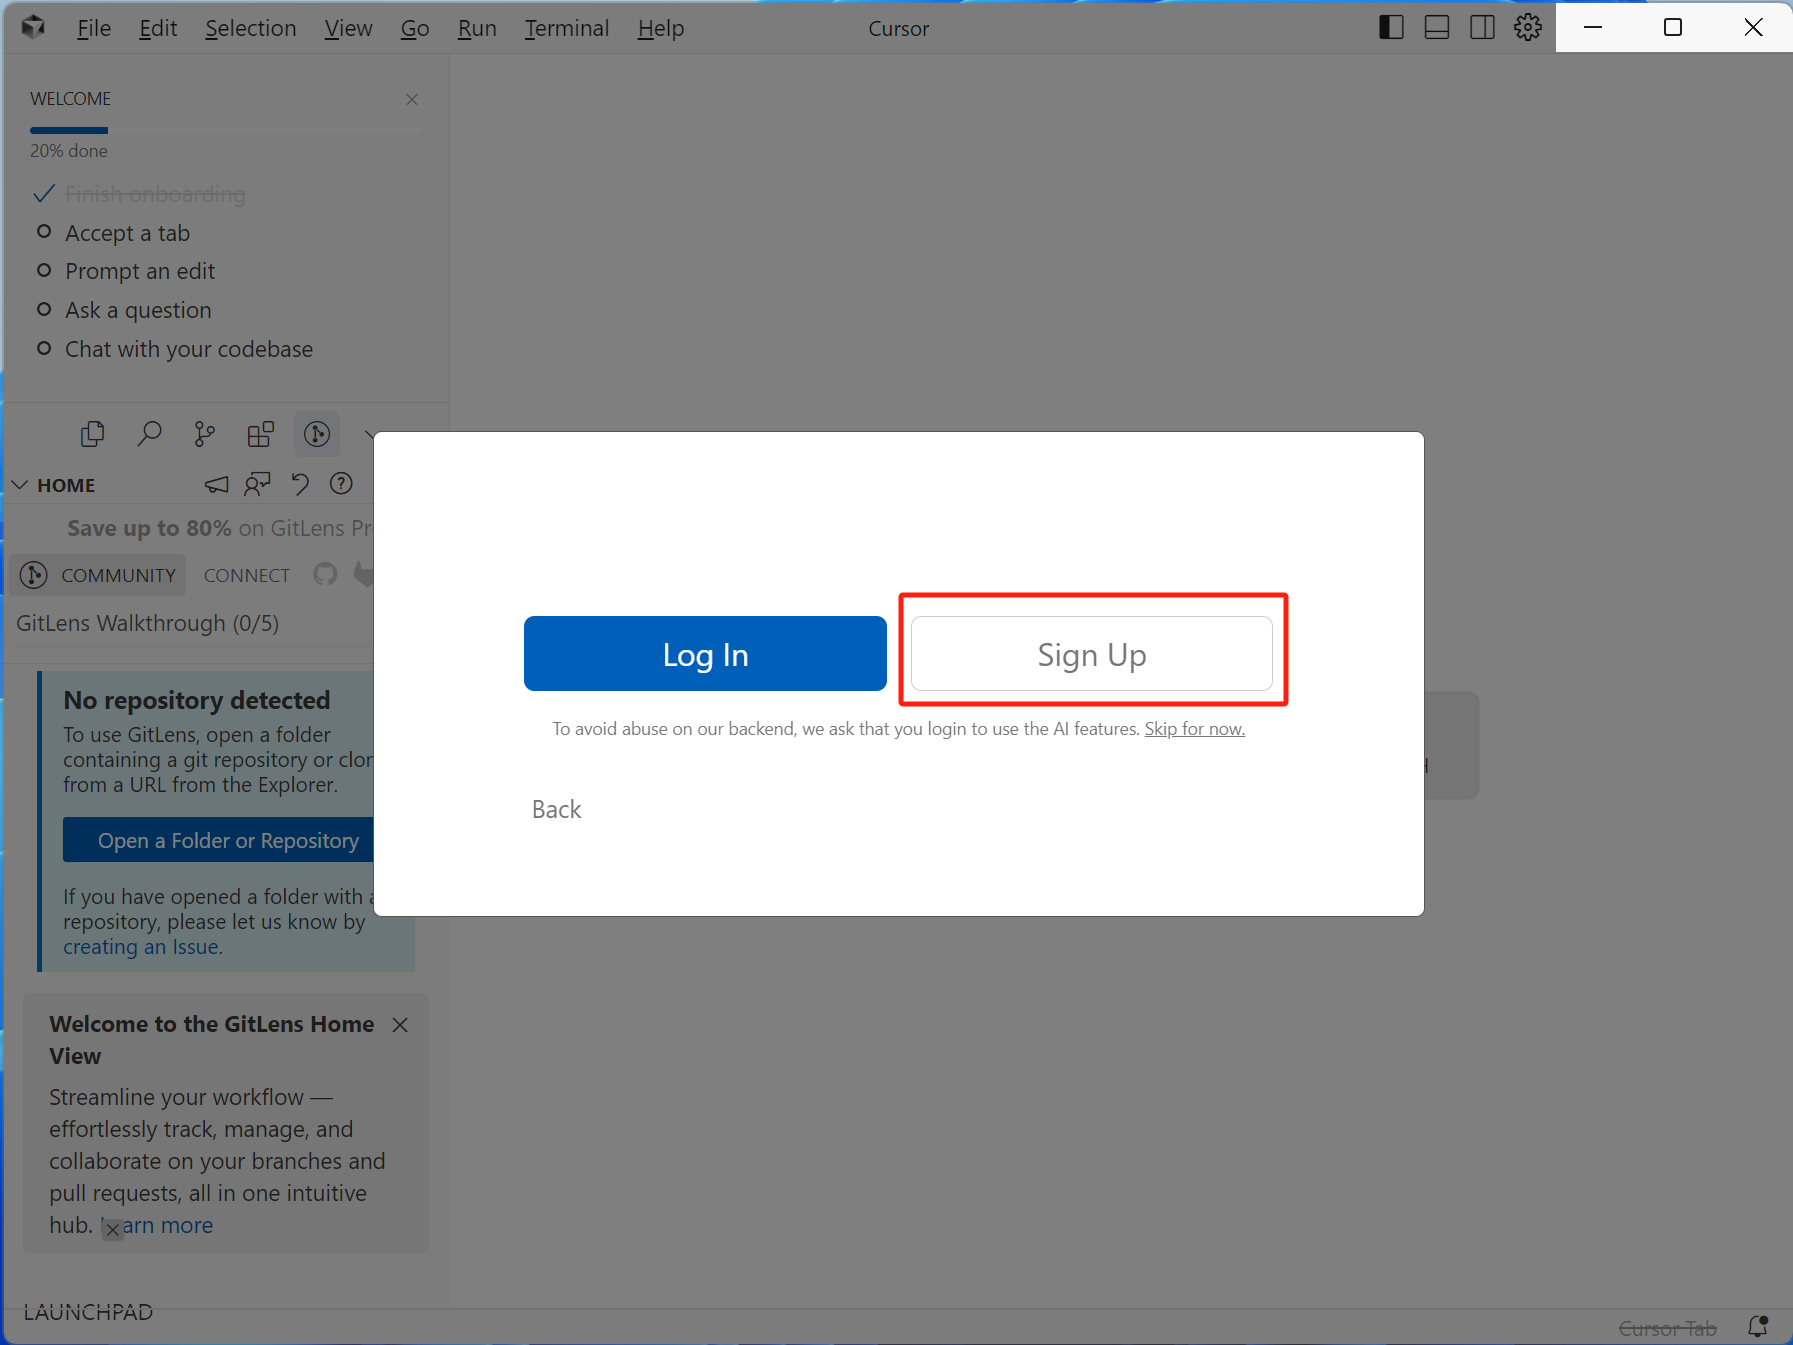Open the Search magnifier icon
1793x1345 pixels.
[x=149, y=434]
